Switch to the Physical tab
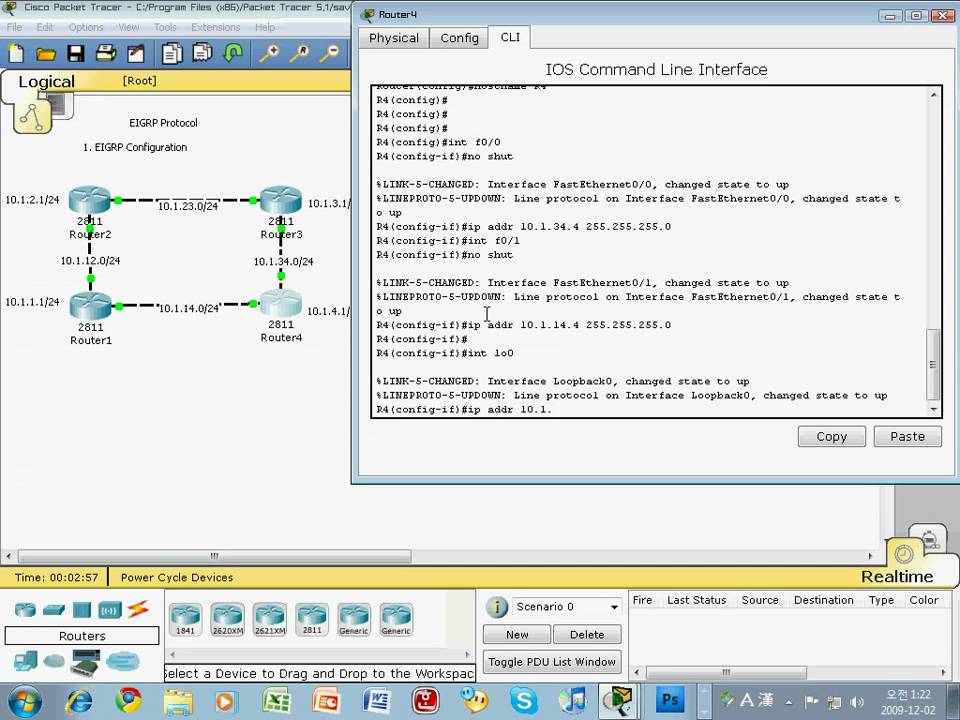 tap(394, 38)
